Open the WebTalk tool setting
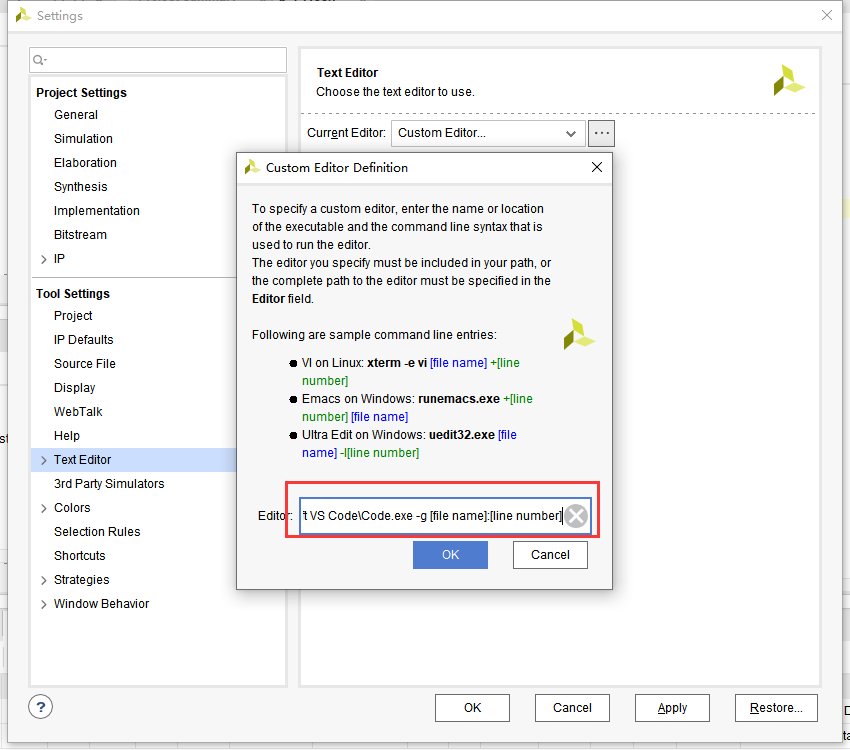Screen dimensions: 850x750 (x=78, y=412)
